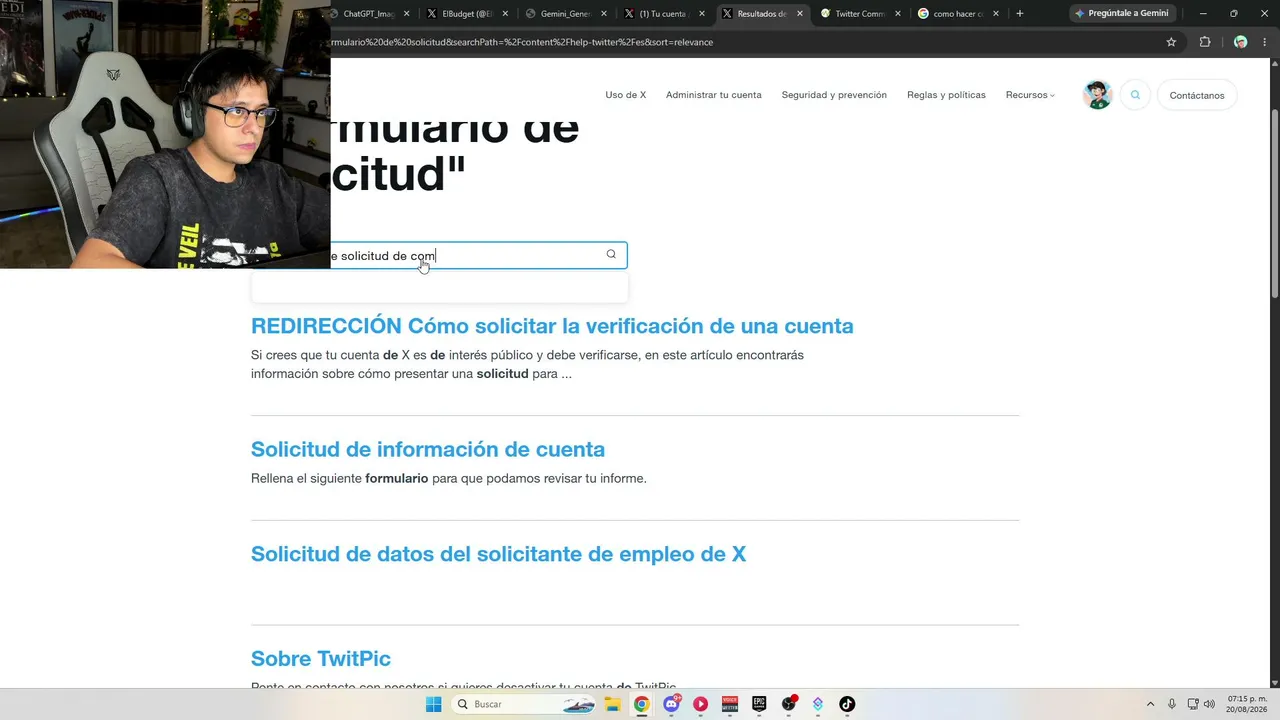
Task: Switch to the ElBudget tab
Action: coord(468,14)
